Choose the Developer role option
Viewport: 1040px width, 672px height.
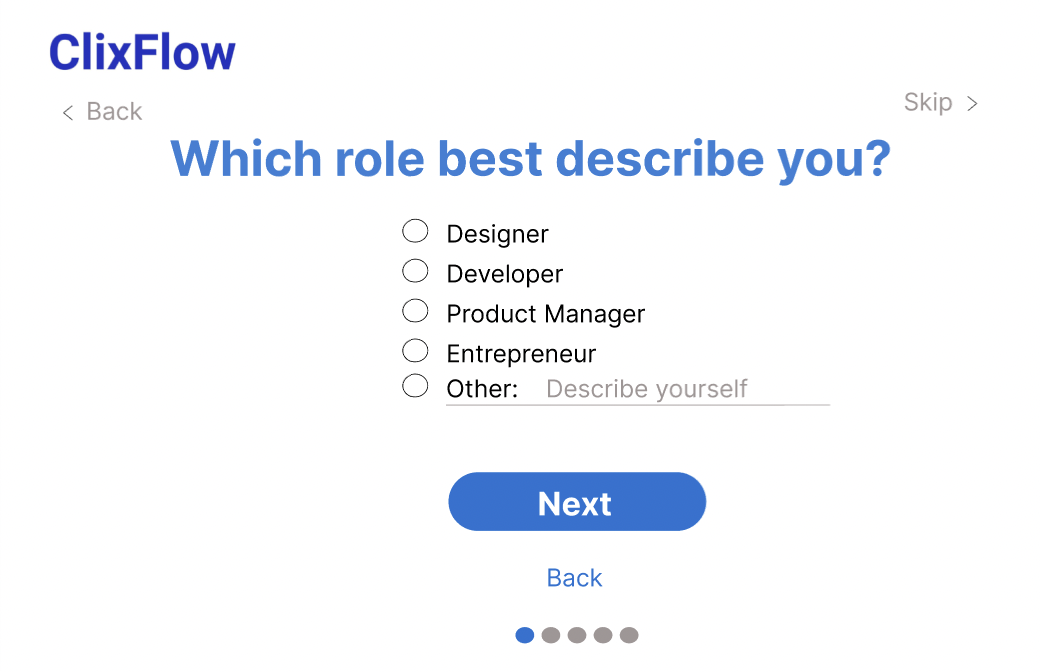point(415,271)
